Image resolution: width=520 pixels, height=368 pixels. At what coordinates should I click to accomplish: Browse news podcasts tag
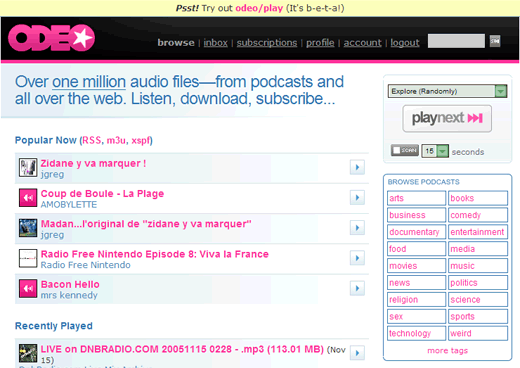pyautogui.click(x=416, y=283)
